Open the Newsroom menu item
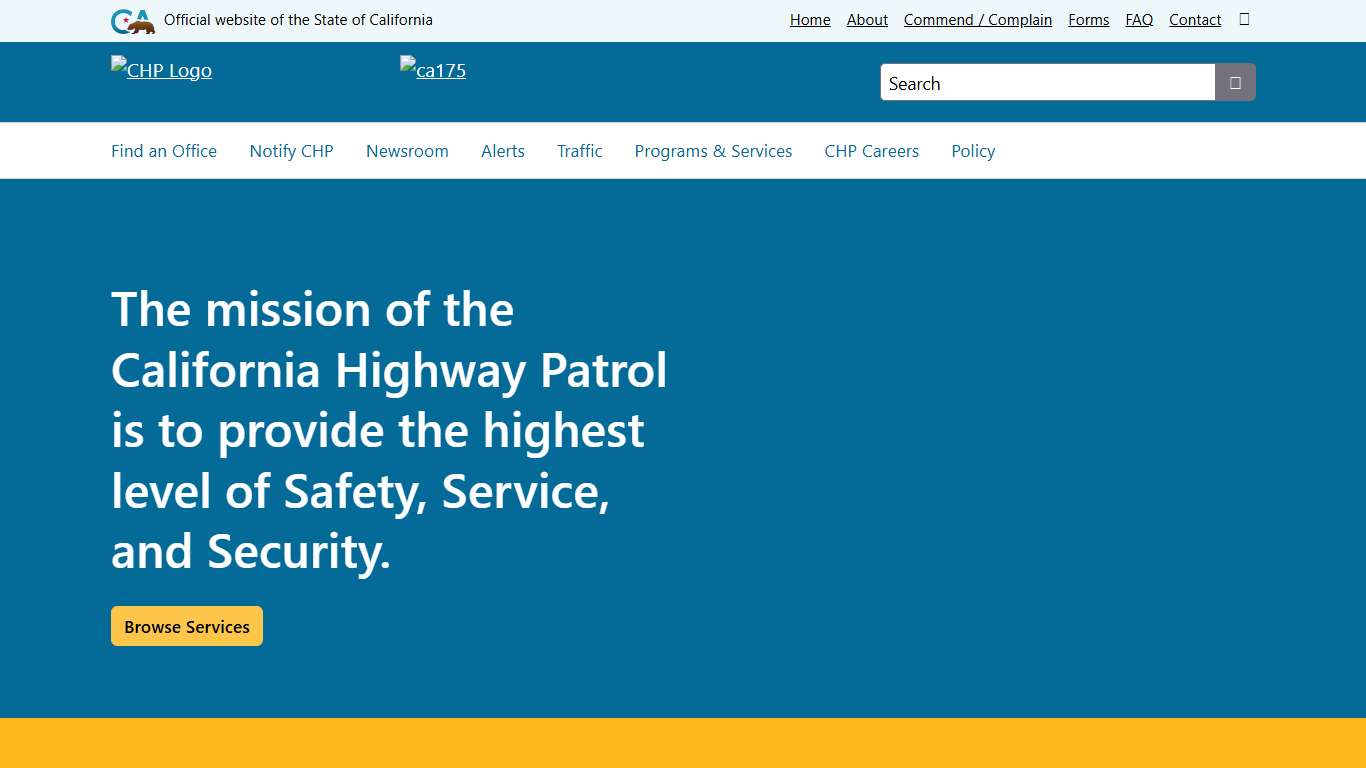This screenshot has width=1366, height=768. (x=407, y=150)
